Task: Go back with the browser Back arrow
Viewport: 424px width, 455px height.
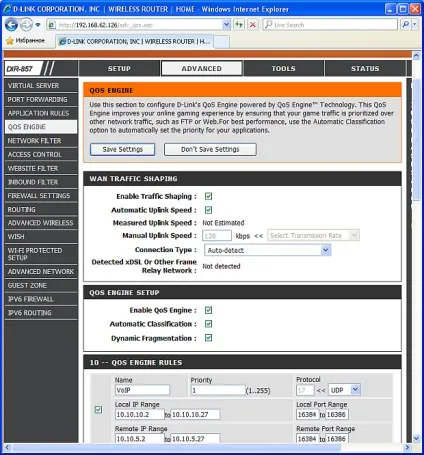Action: 11,25
